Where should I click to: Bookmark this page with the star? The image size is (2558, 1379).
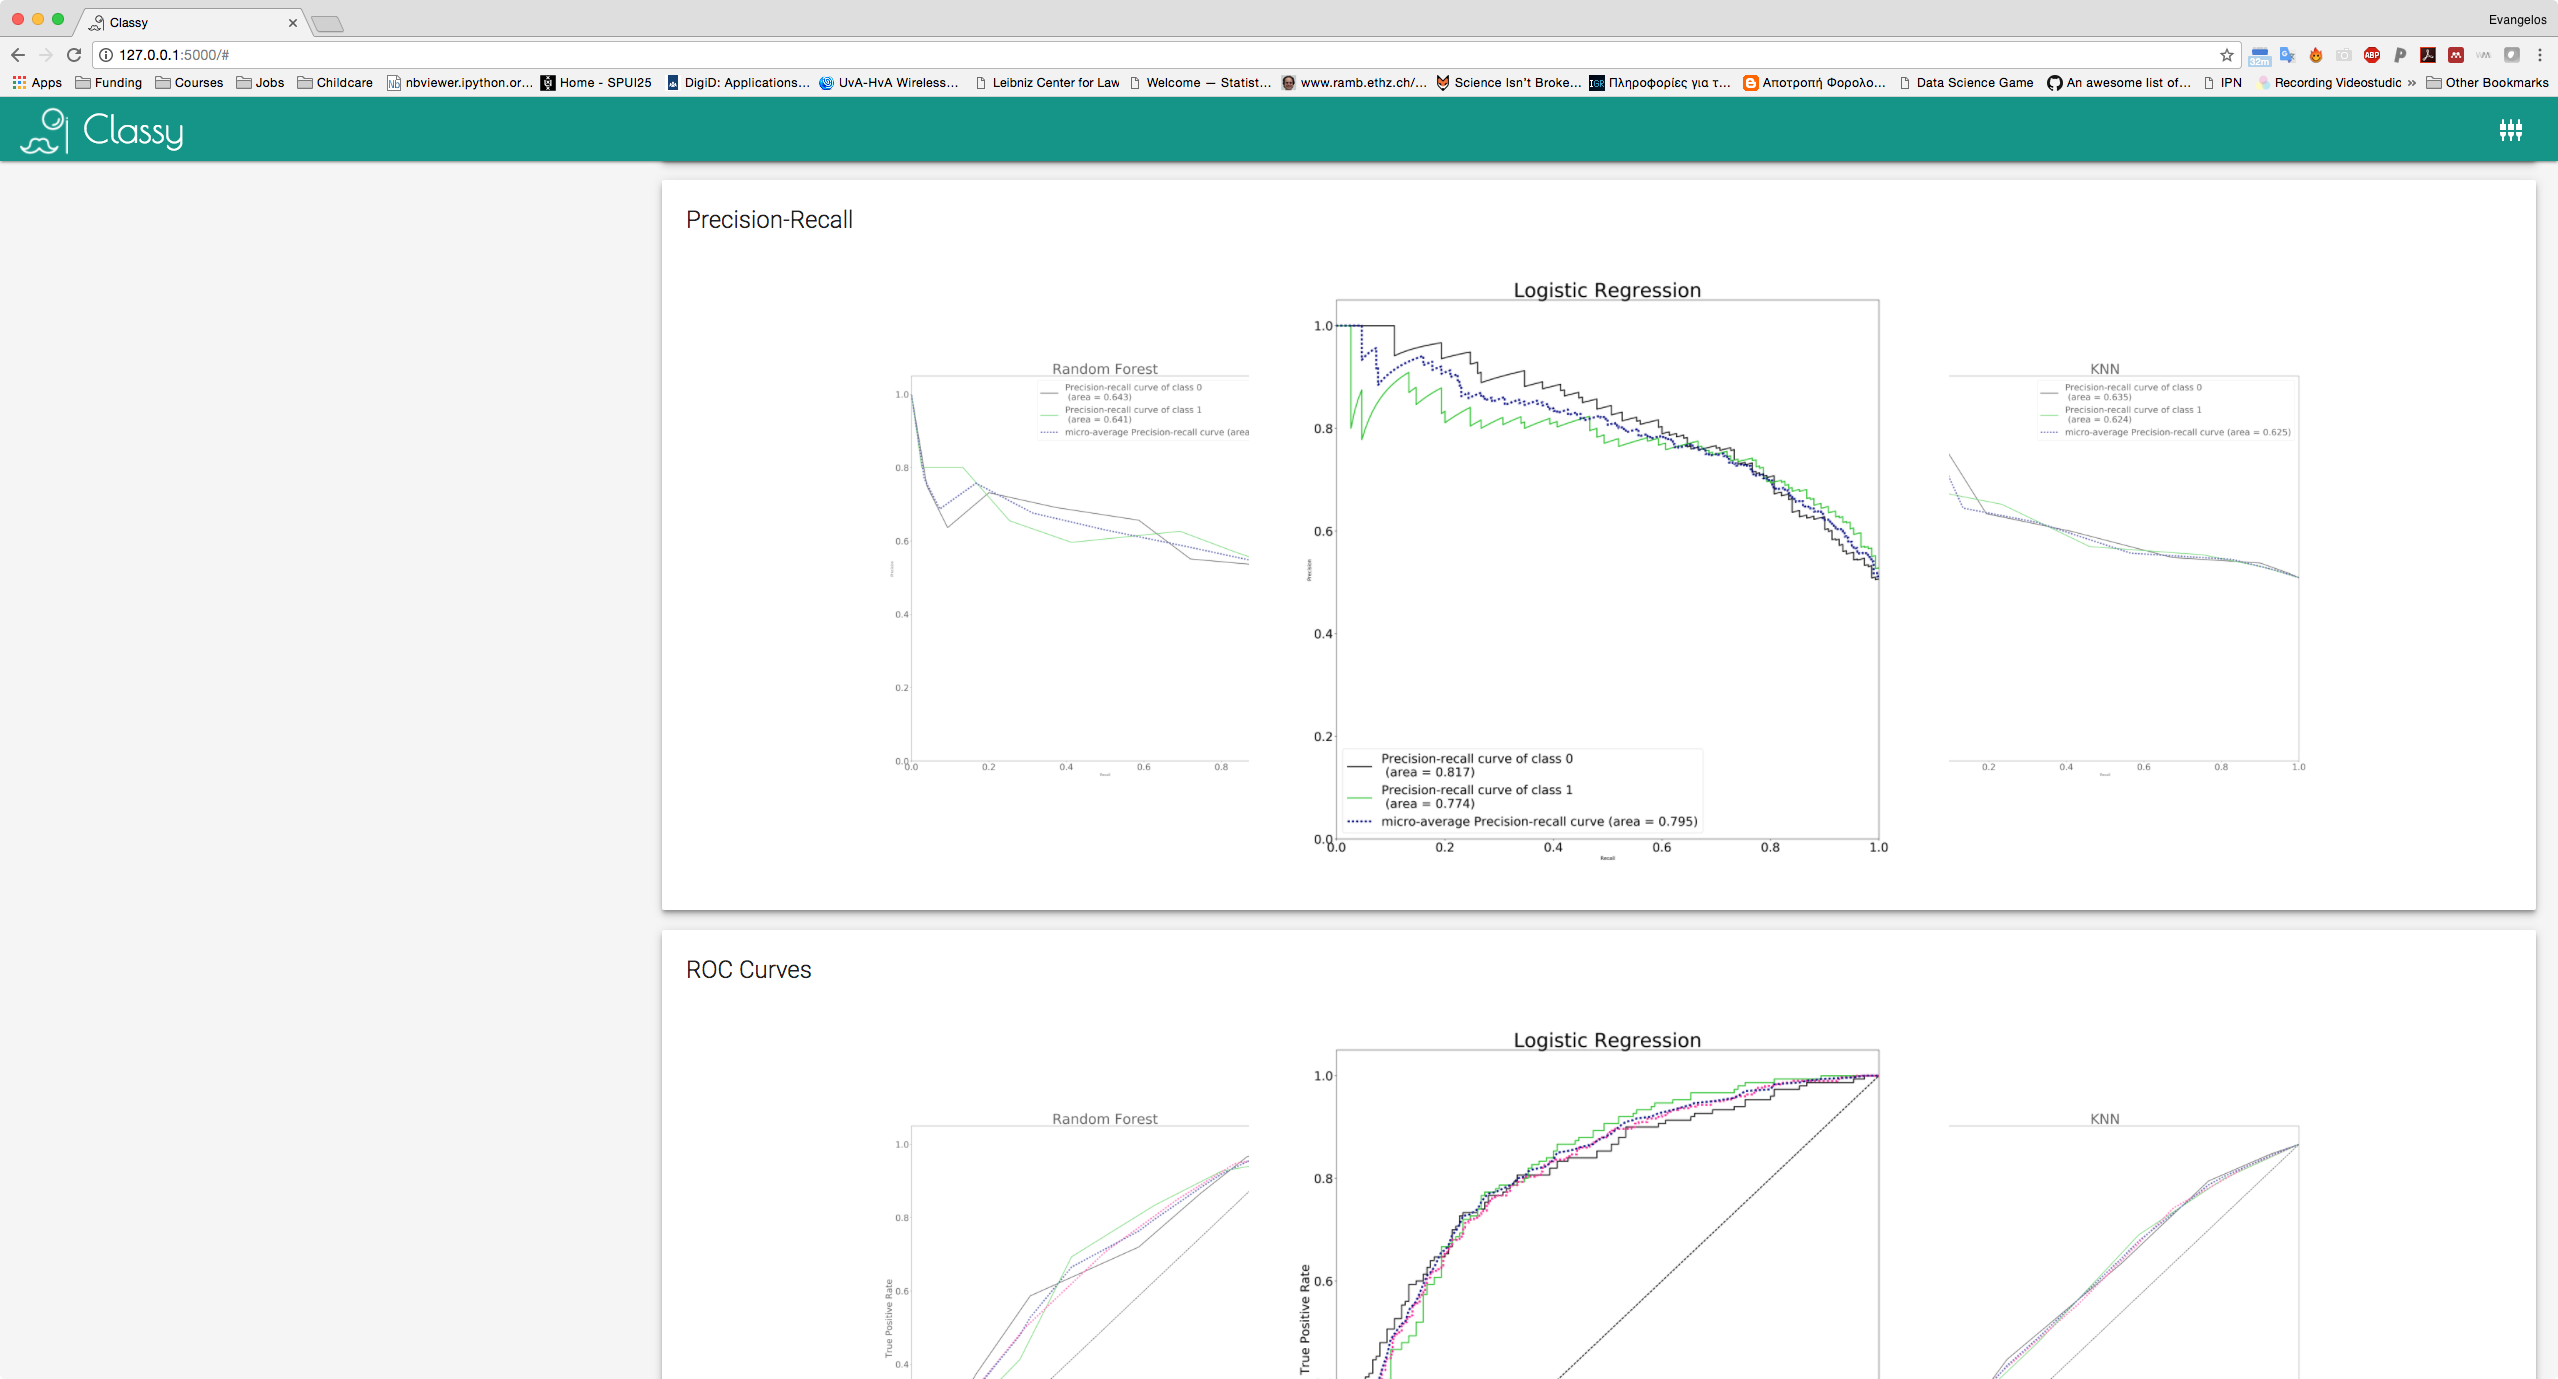point(2226,55)
